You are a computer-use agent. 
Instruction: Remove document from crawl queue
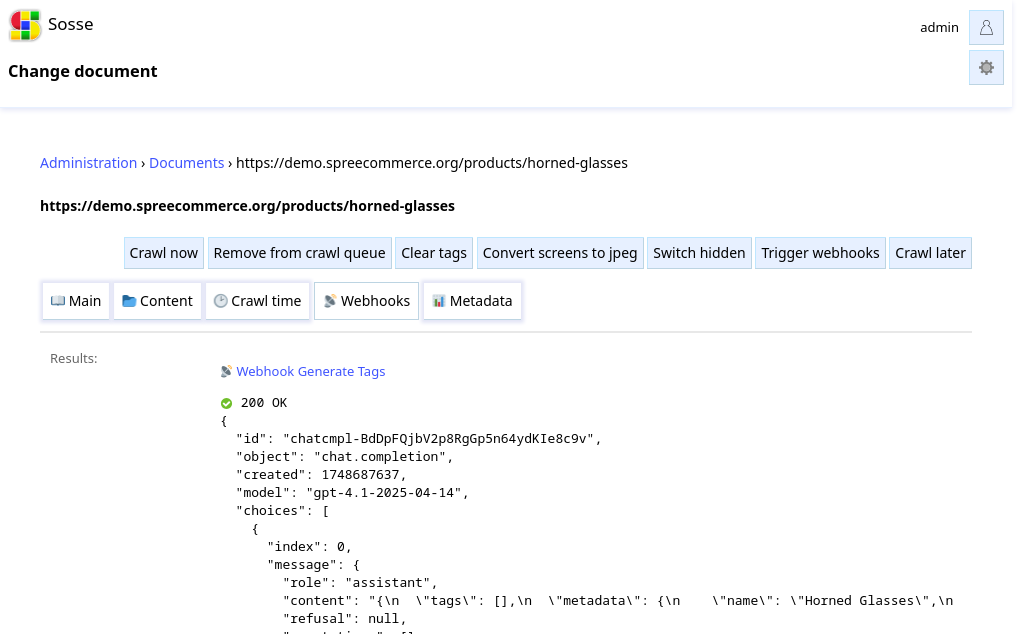300,253
